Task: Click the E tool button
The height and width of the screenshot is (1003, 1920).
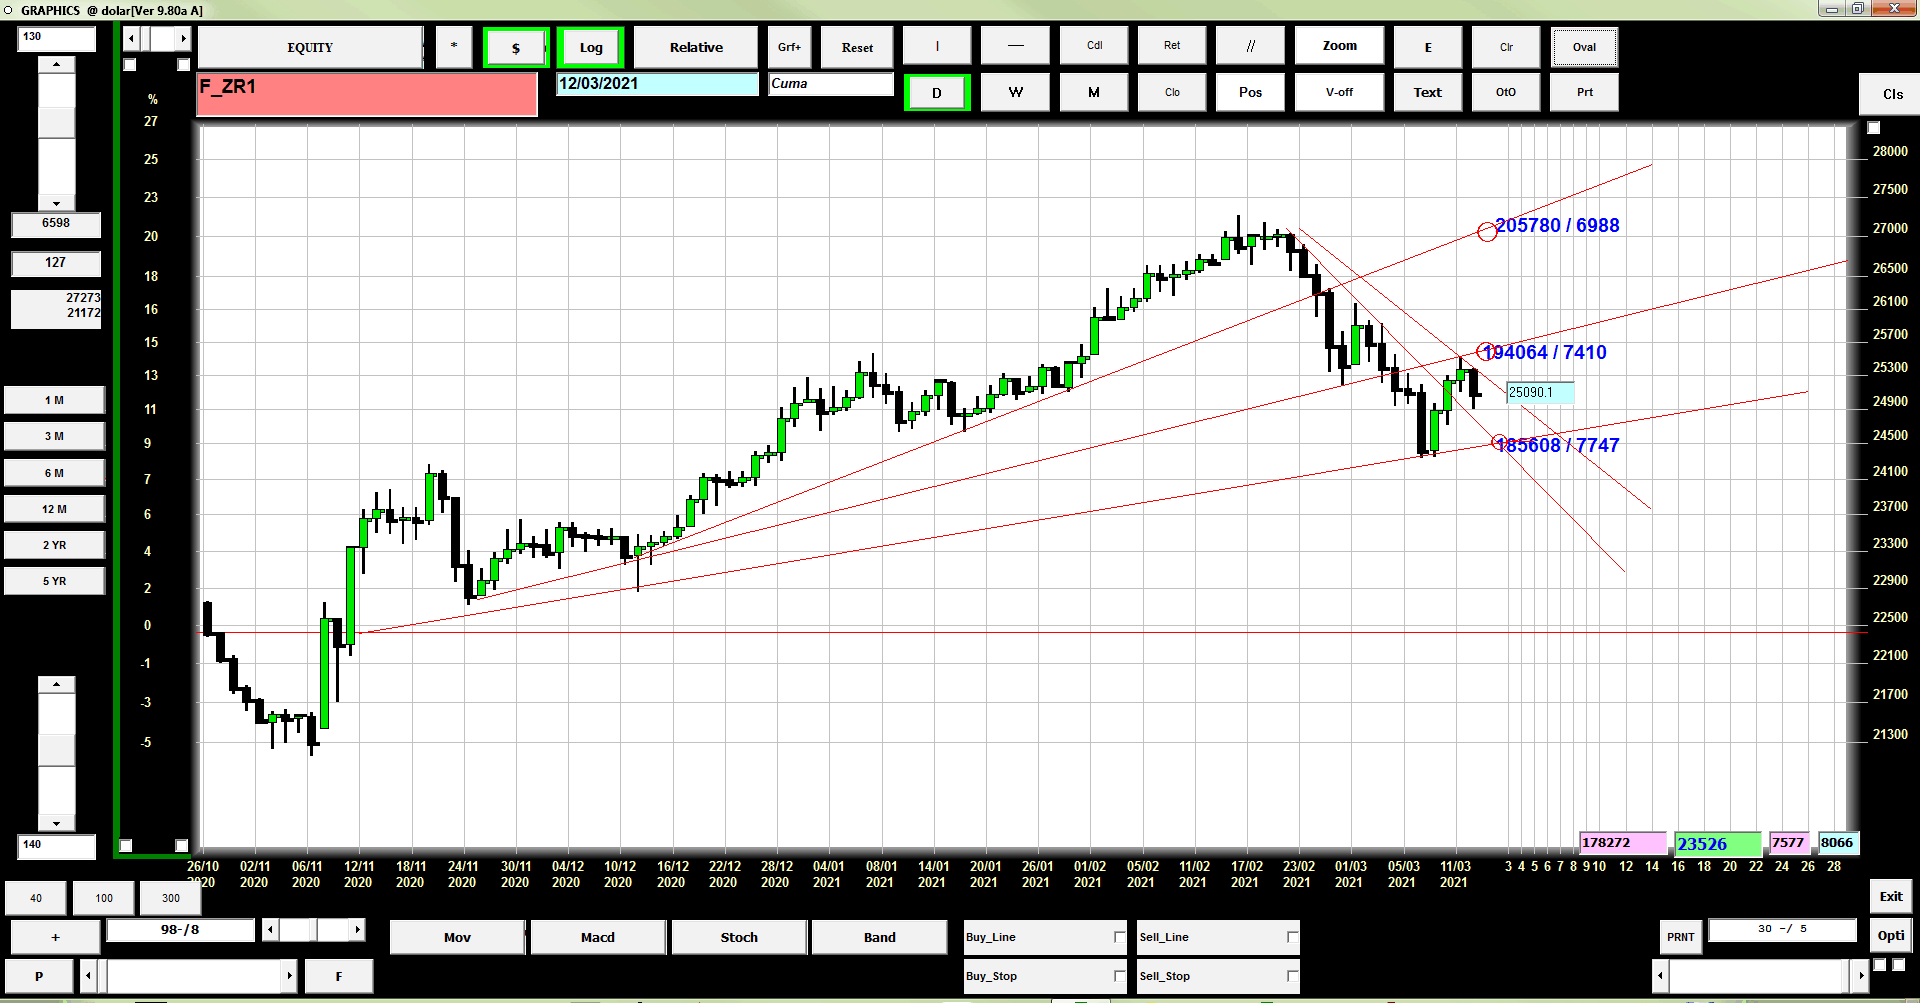Action: pos(1428,47)
